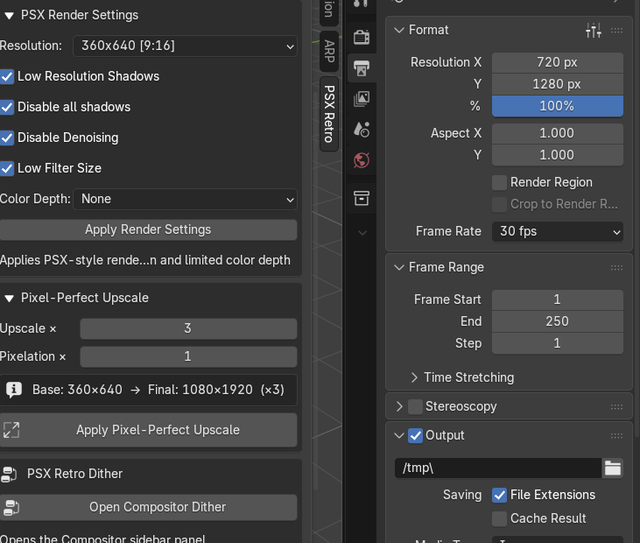Enable the Stereoscopy checkbox
The image size is (640, 543).
[x=415, y=407]
